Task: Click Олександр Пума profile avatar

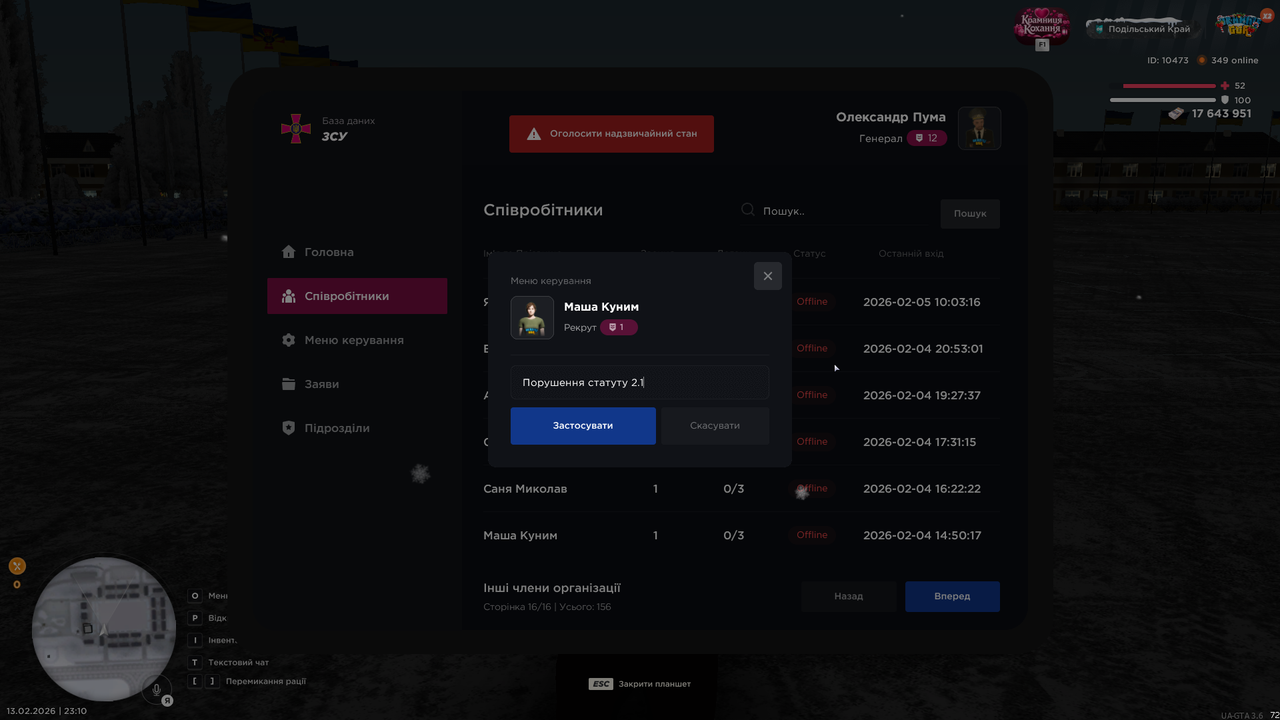Action: (980, 128)
